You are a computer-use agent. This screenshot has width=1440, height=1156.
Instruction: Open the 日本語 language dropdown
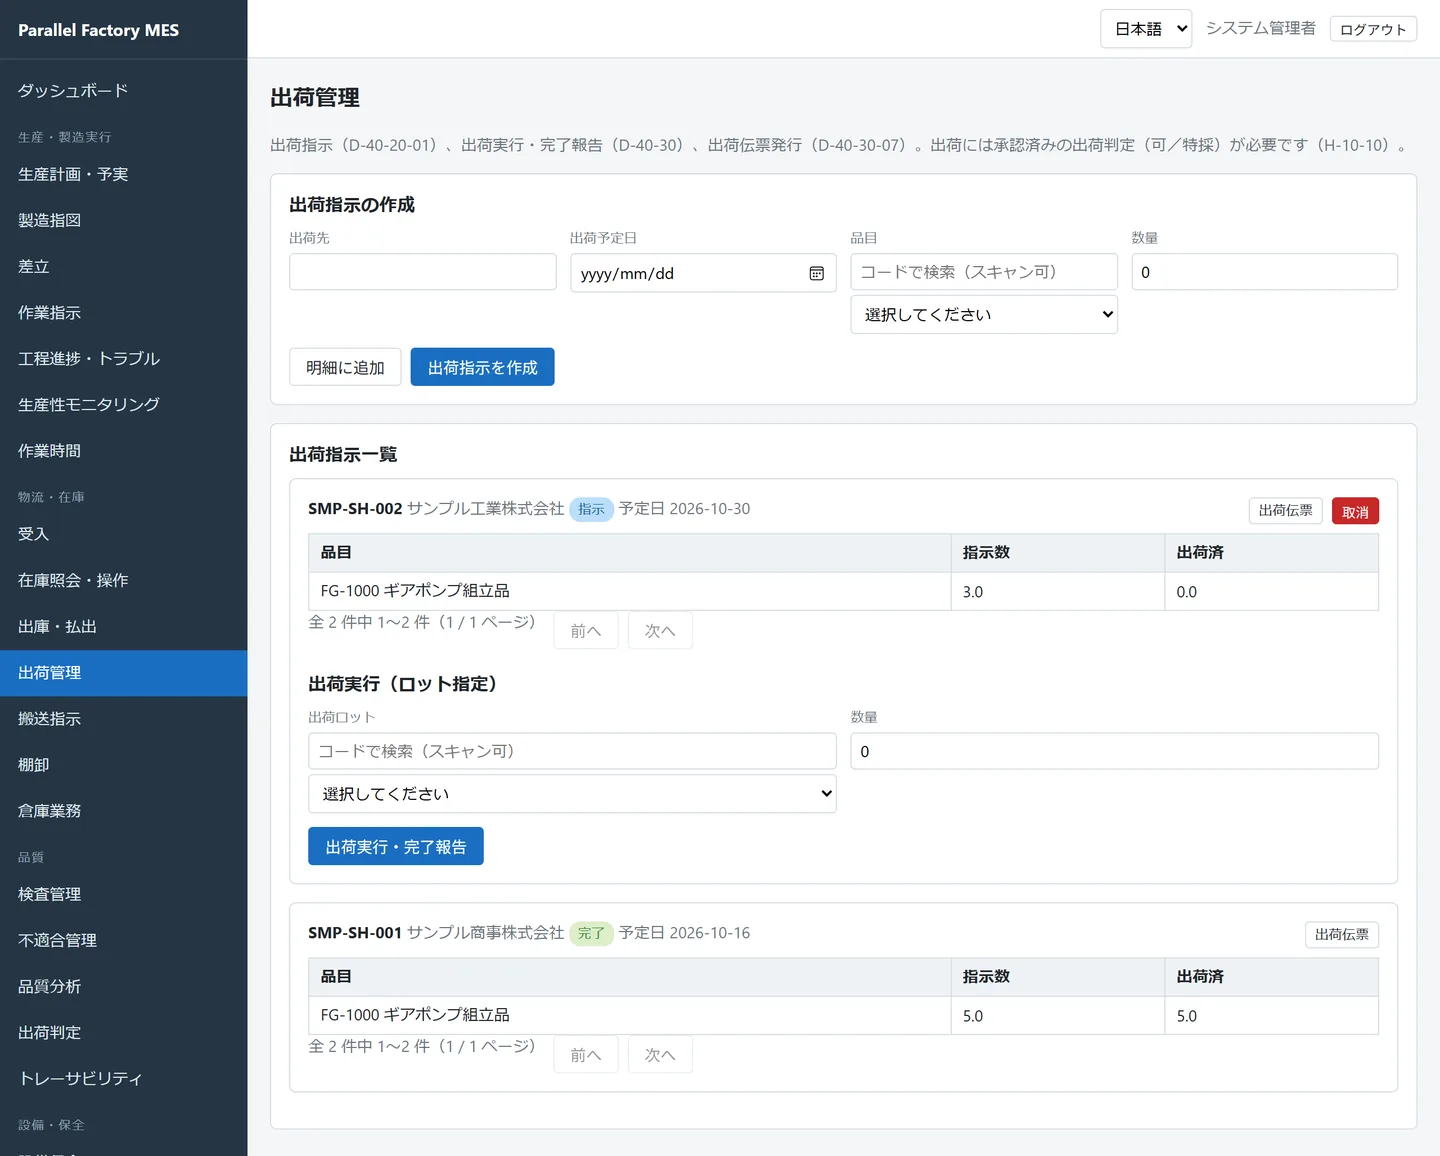(1146, 29)
